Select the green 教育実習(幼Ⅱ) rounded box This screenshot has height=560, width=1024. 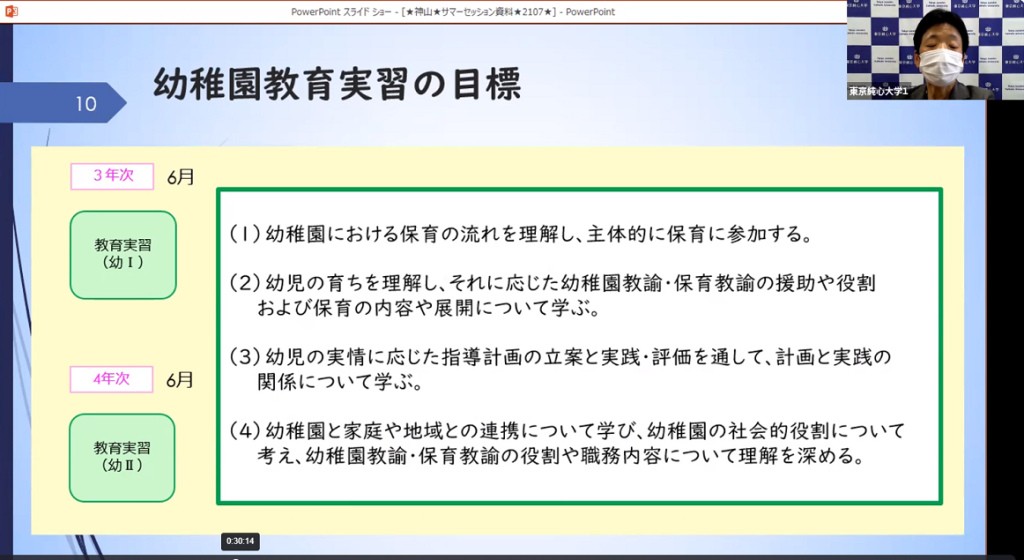point(123,457)
